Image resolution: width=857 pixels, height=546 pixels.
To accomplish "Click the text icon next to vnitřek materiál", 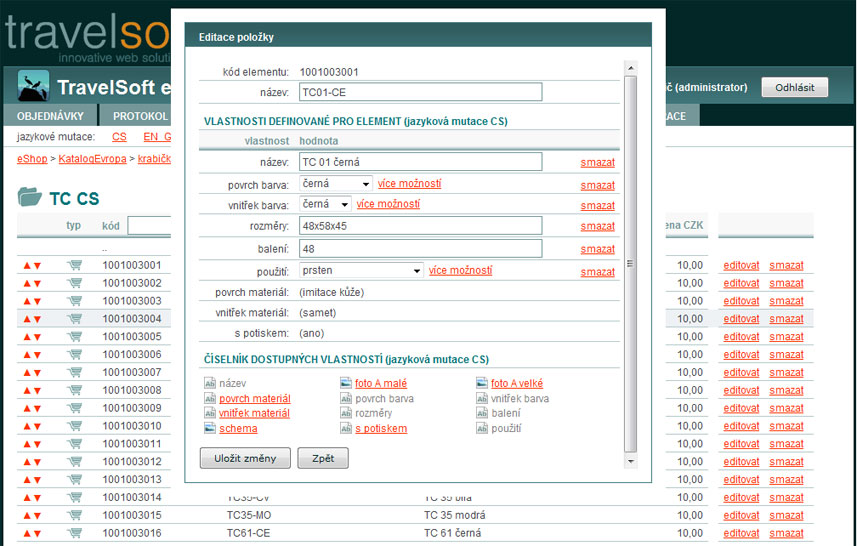I will (210, 413).
